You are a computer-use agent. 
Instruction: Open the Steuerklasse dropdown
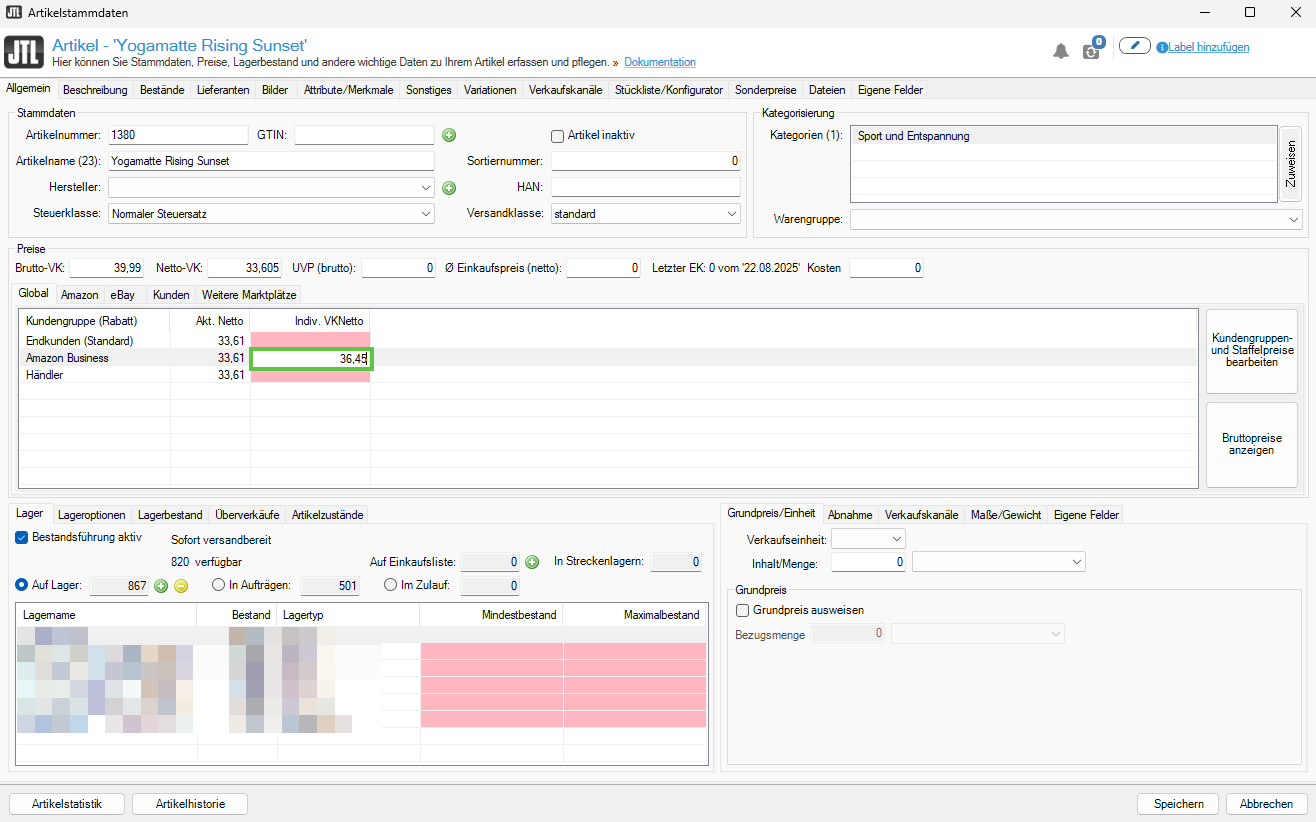click(x=270, y=213)
